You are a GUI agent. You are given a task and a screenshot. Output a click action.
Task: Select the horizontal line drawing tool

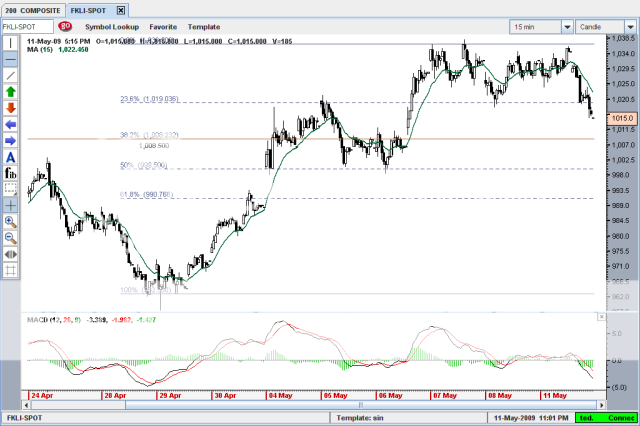11,59
